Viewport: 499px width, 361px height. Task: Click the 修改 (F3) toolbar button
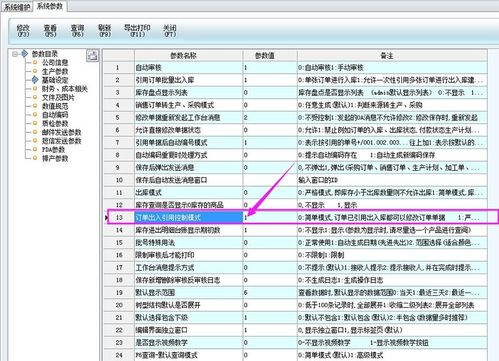[23, 31]
